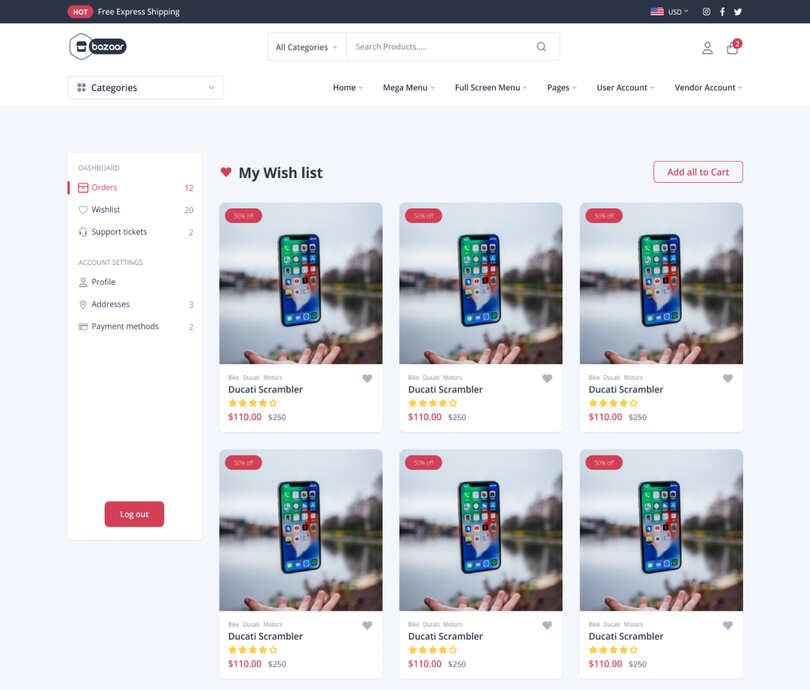This screenshot has width=810, height=690.
Task: Click the user profile icon in header
Action: 707,48
